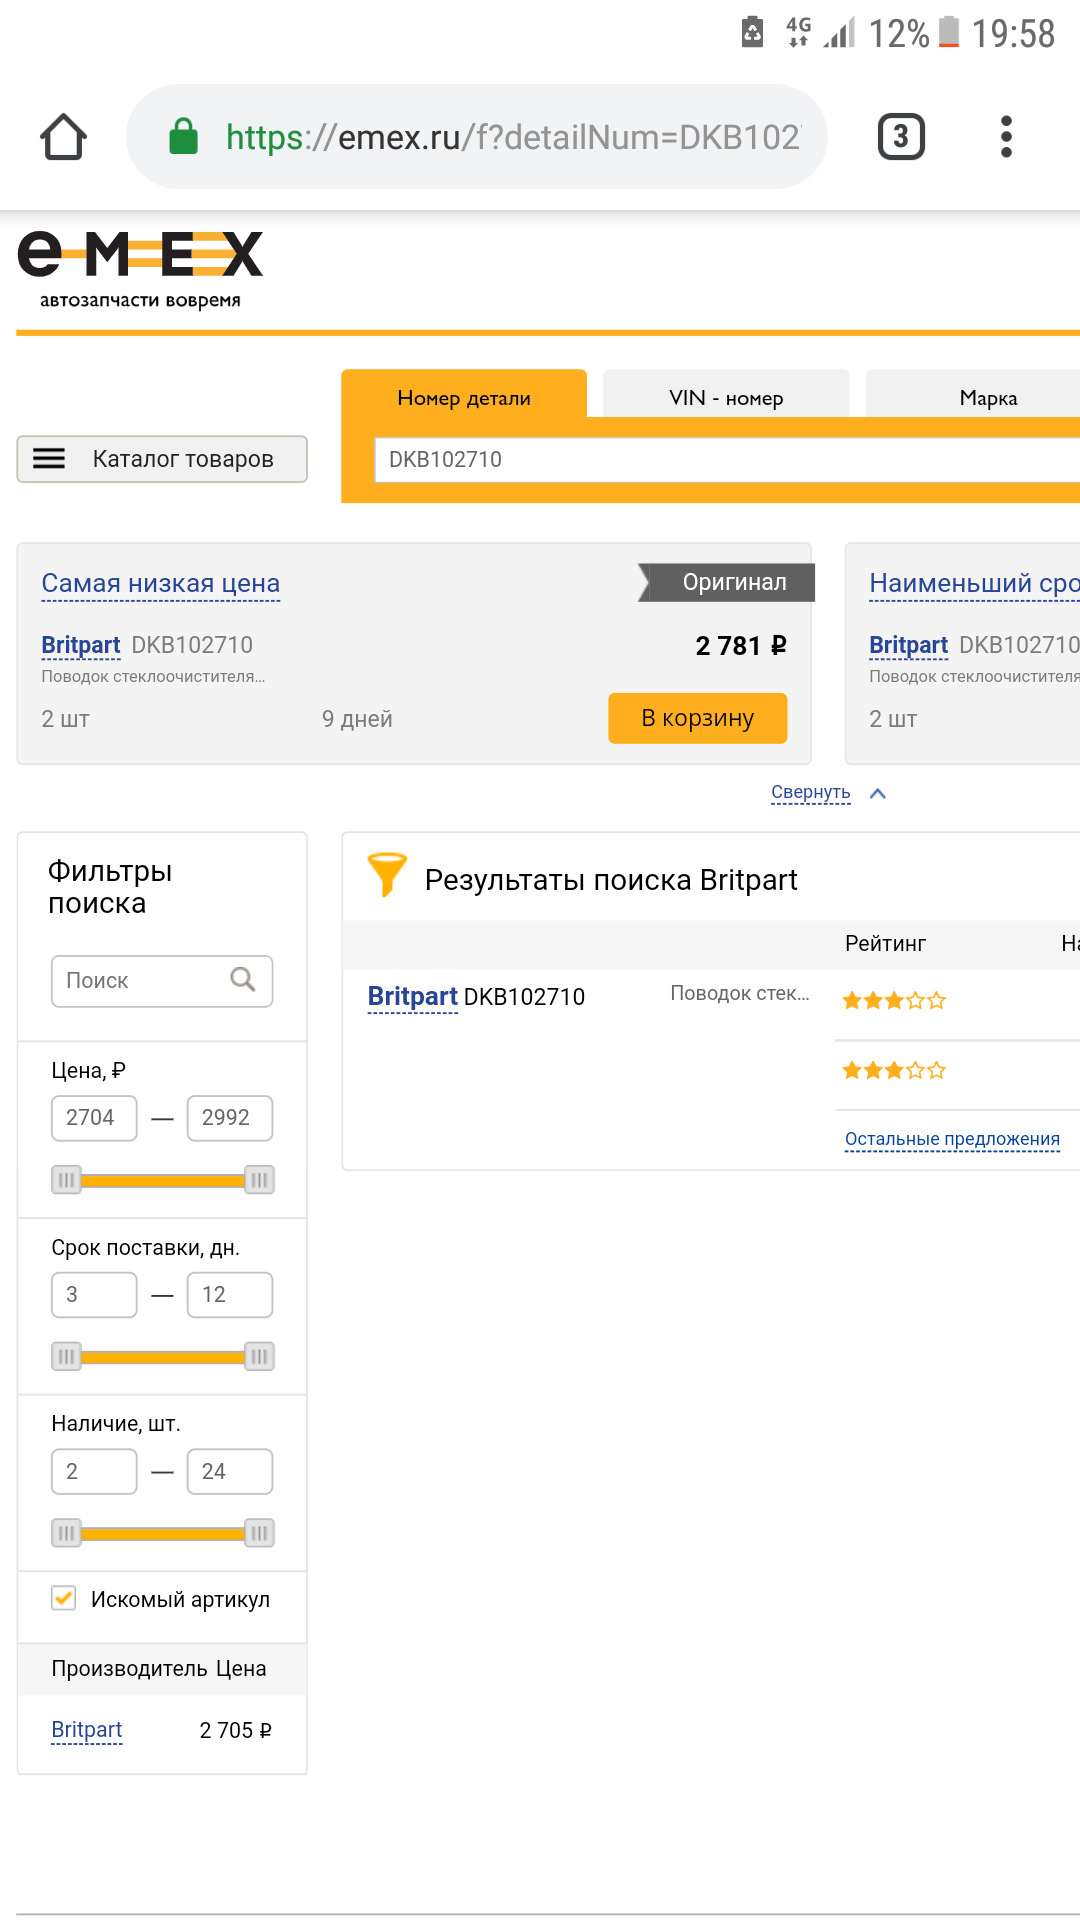Expand Остальные предложения offers

[952, 1139]
